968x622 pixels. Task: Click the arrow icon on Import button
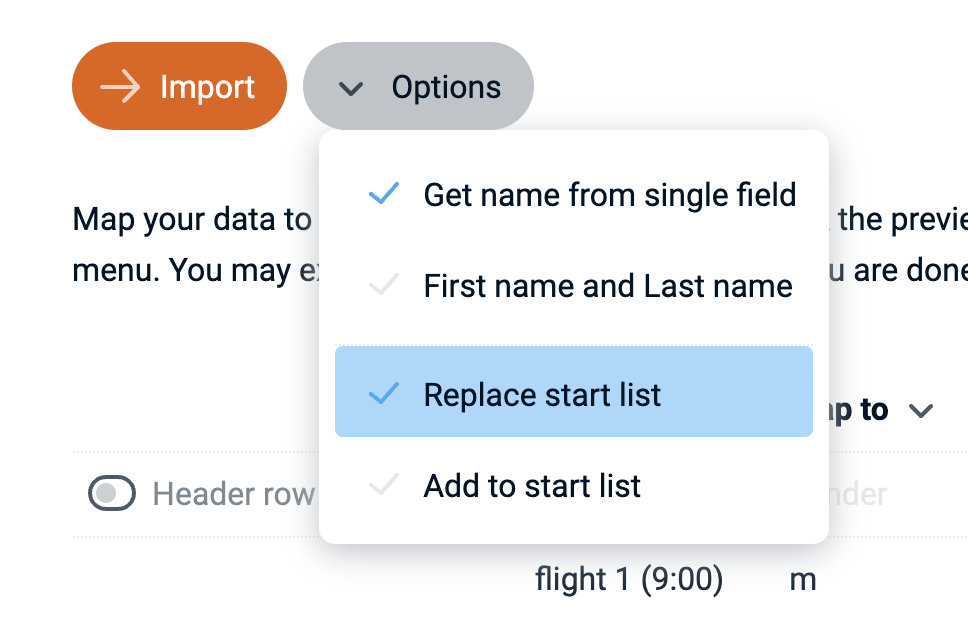click(120, 87)
